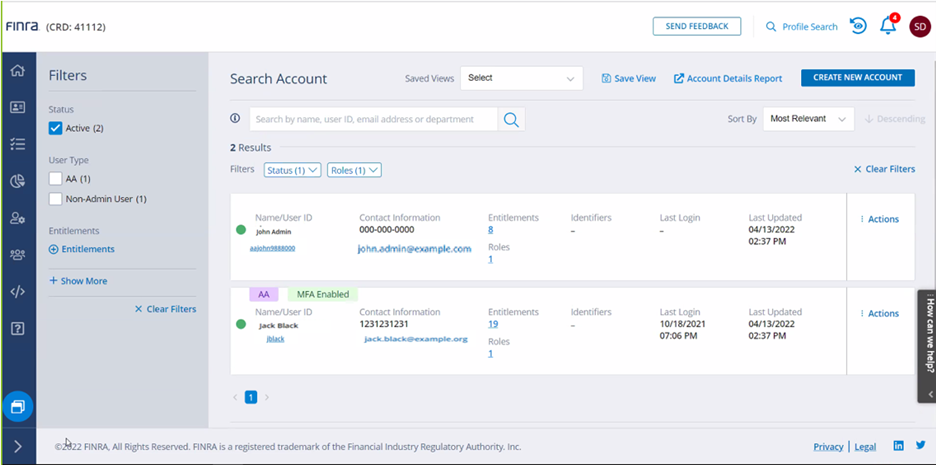Open the Sort By Most Relevant dropdown
936x465 pixels.
pos(808,119)
